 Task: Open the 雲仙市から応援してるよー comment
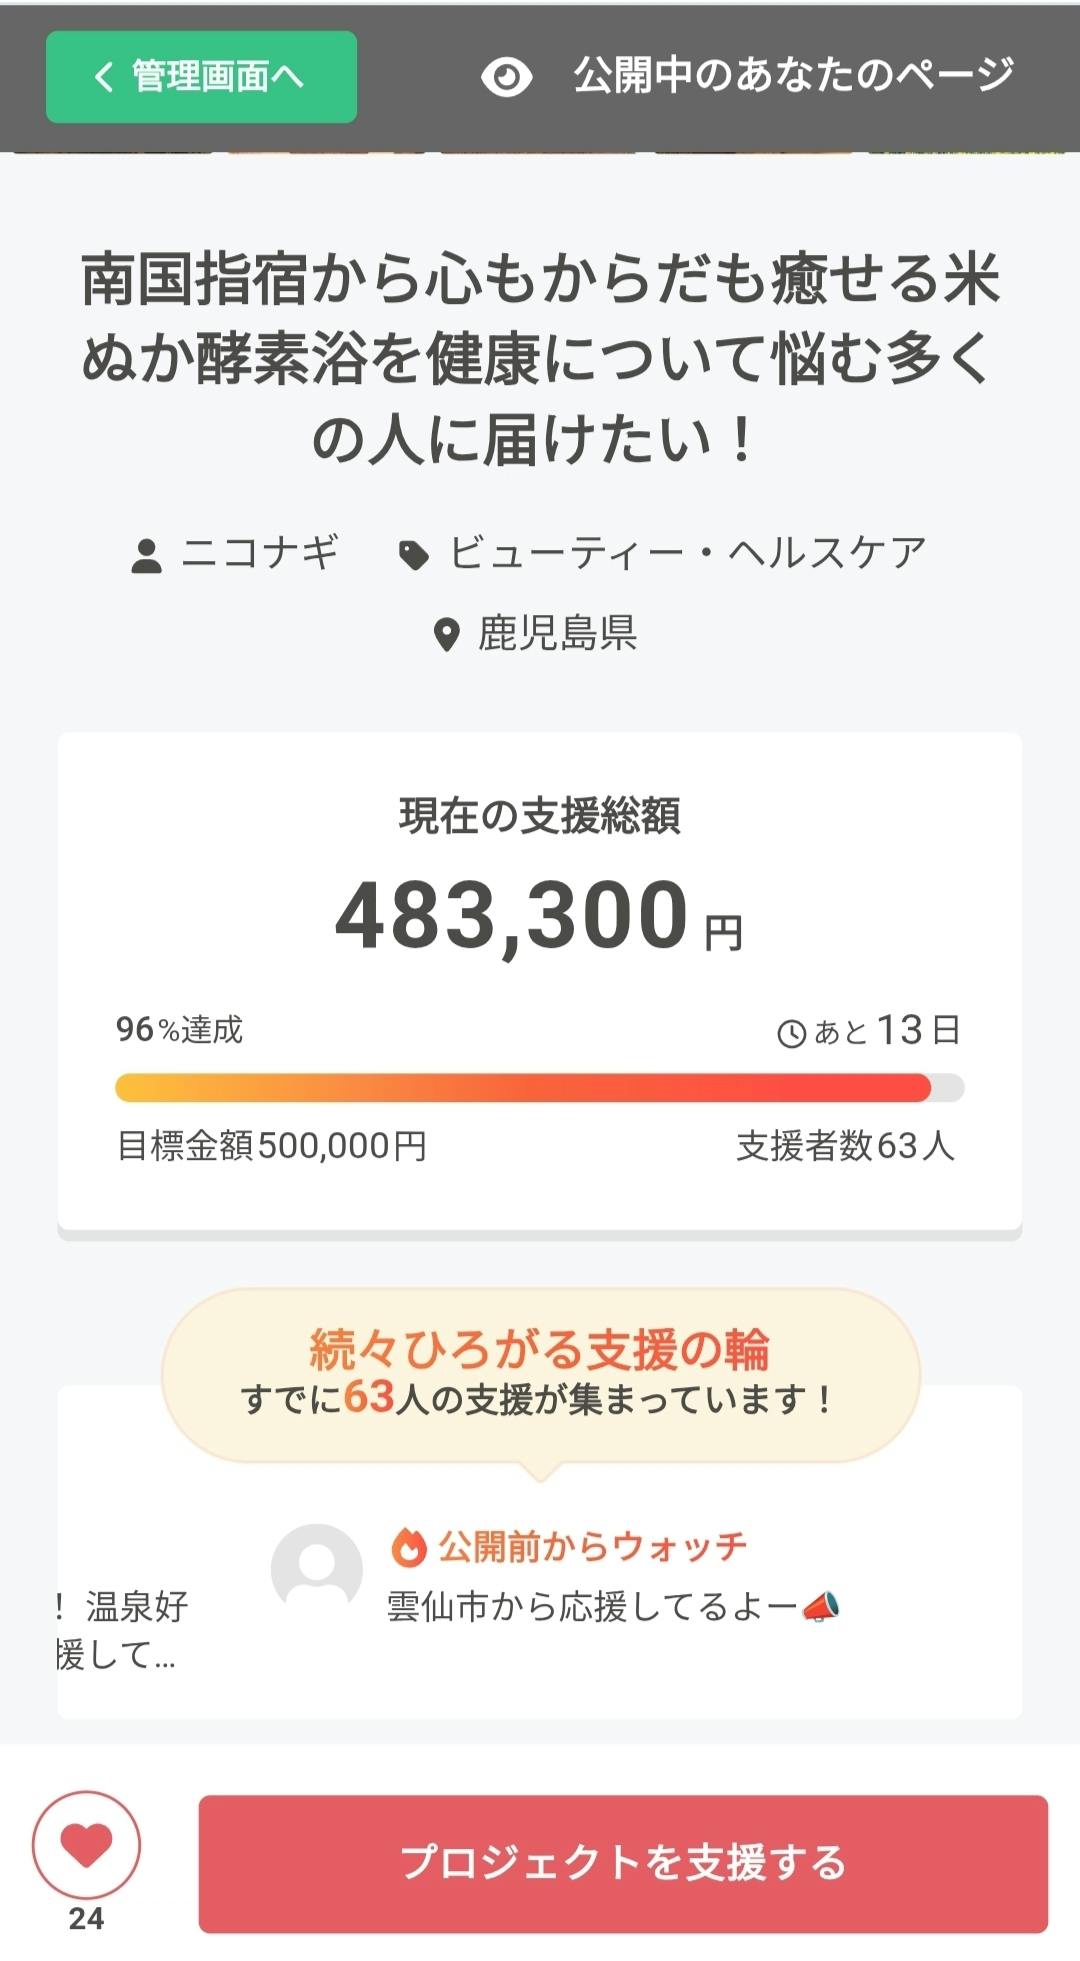[592, 1607]
